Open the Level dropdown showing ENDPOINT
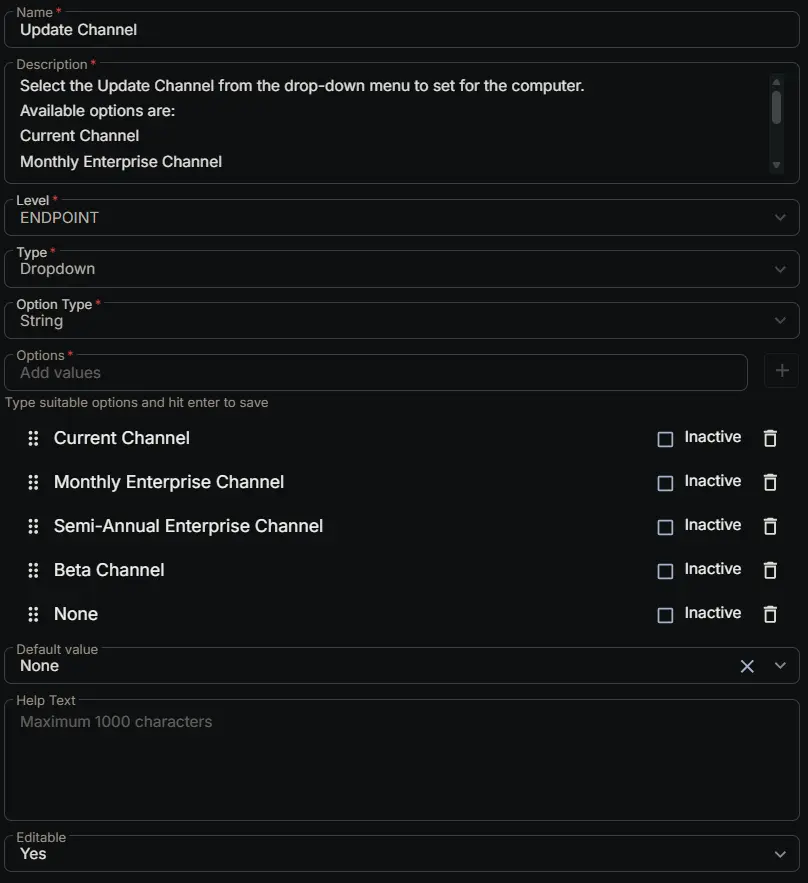 coord(401,217)
